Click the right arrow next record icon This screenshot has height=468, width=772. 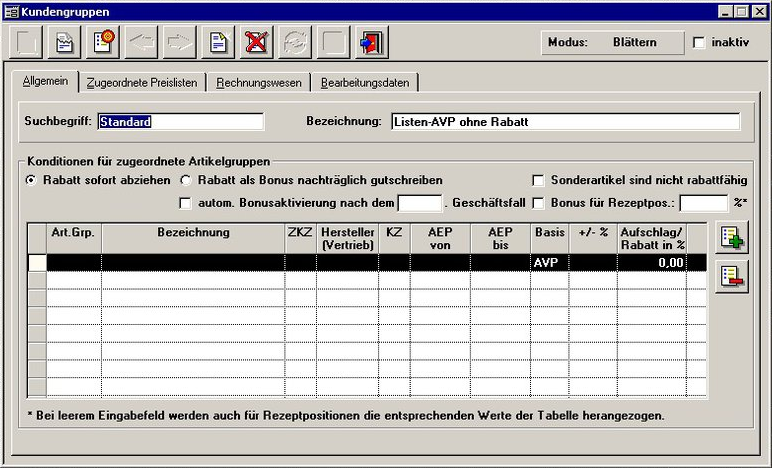tap(179, 43)
